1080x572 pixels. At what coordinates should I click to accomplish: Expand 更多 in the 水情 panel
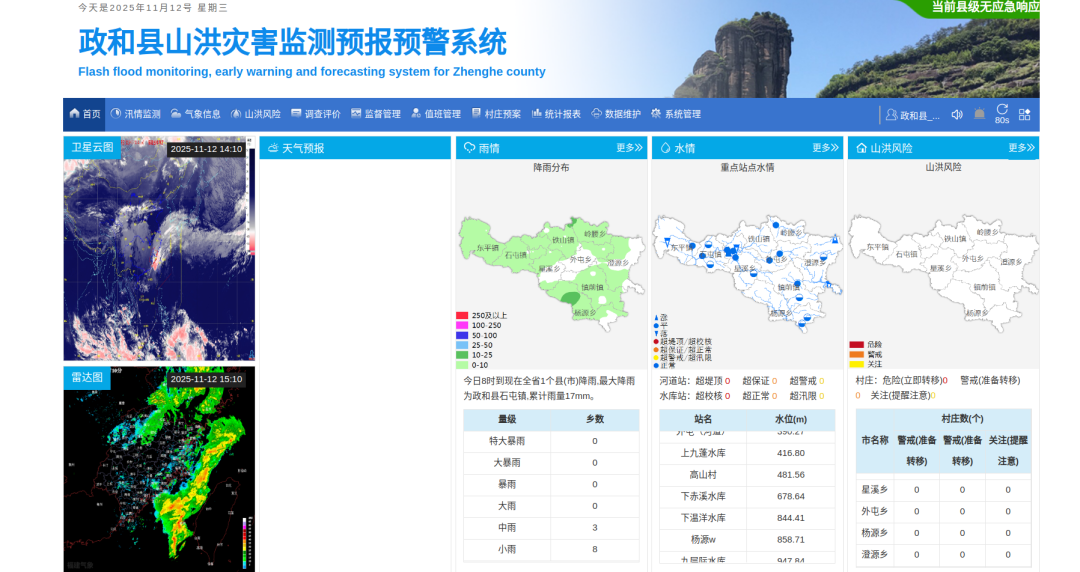[x=825, y=148]
